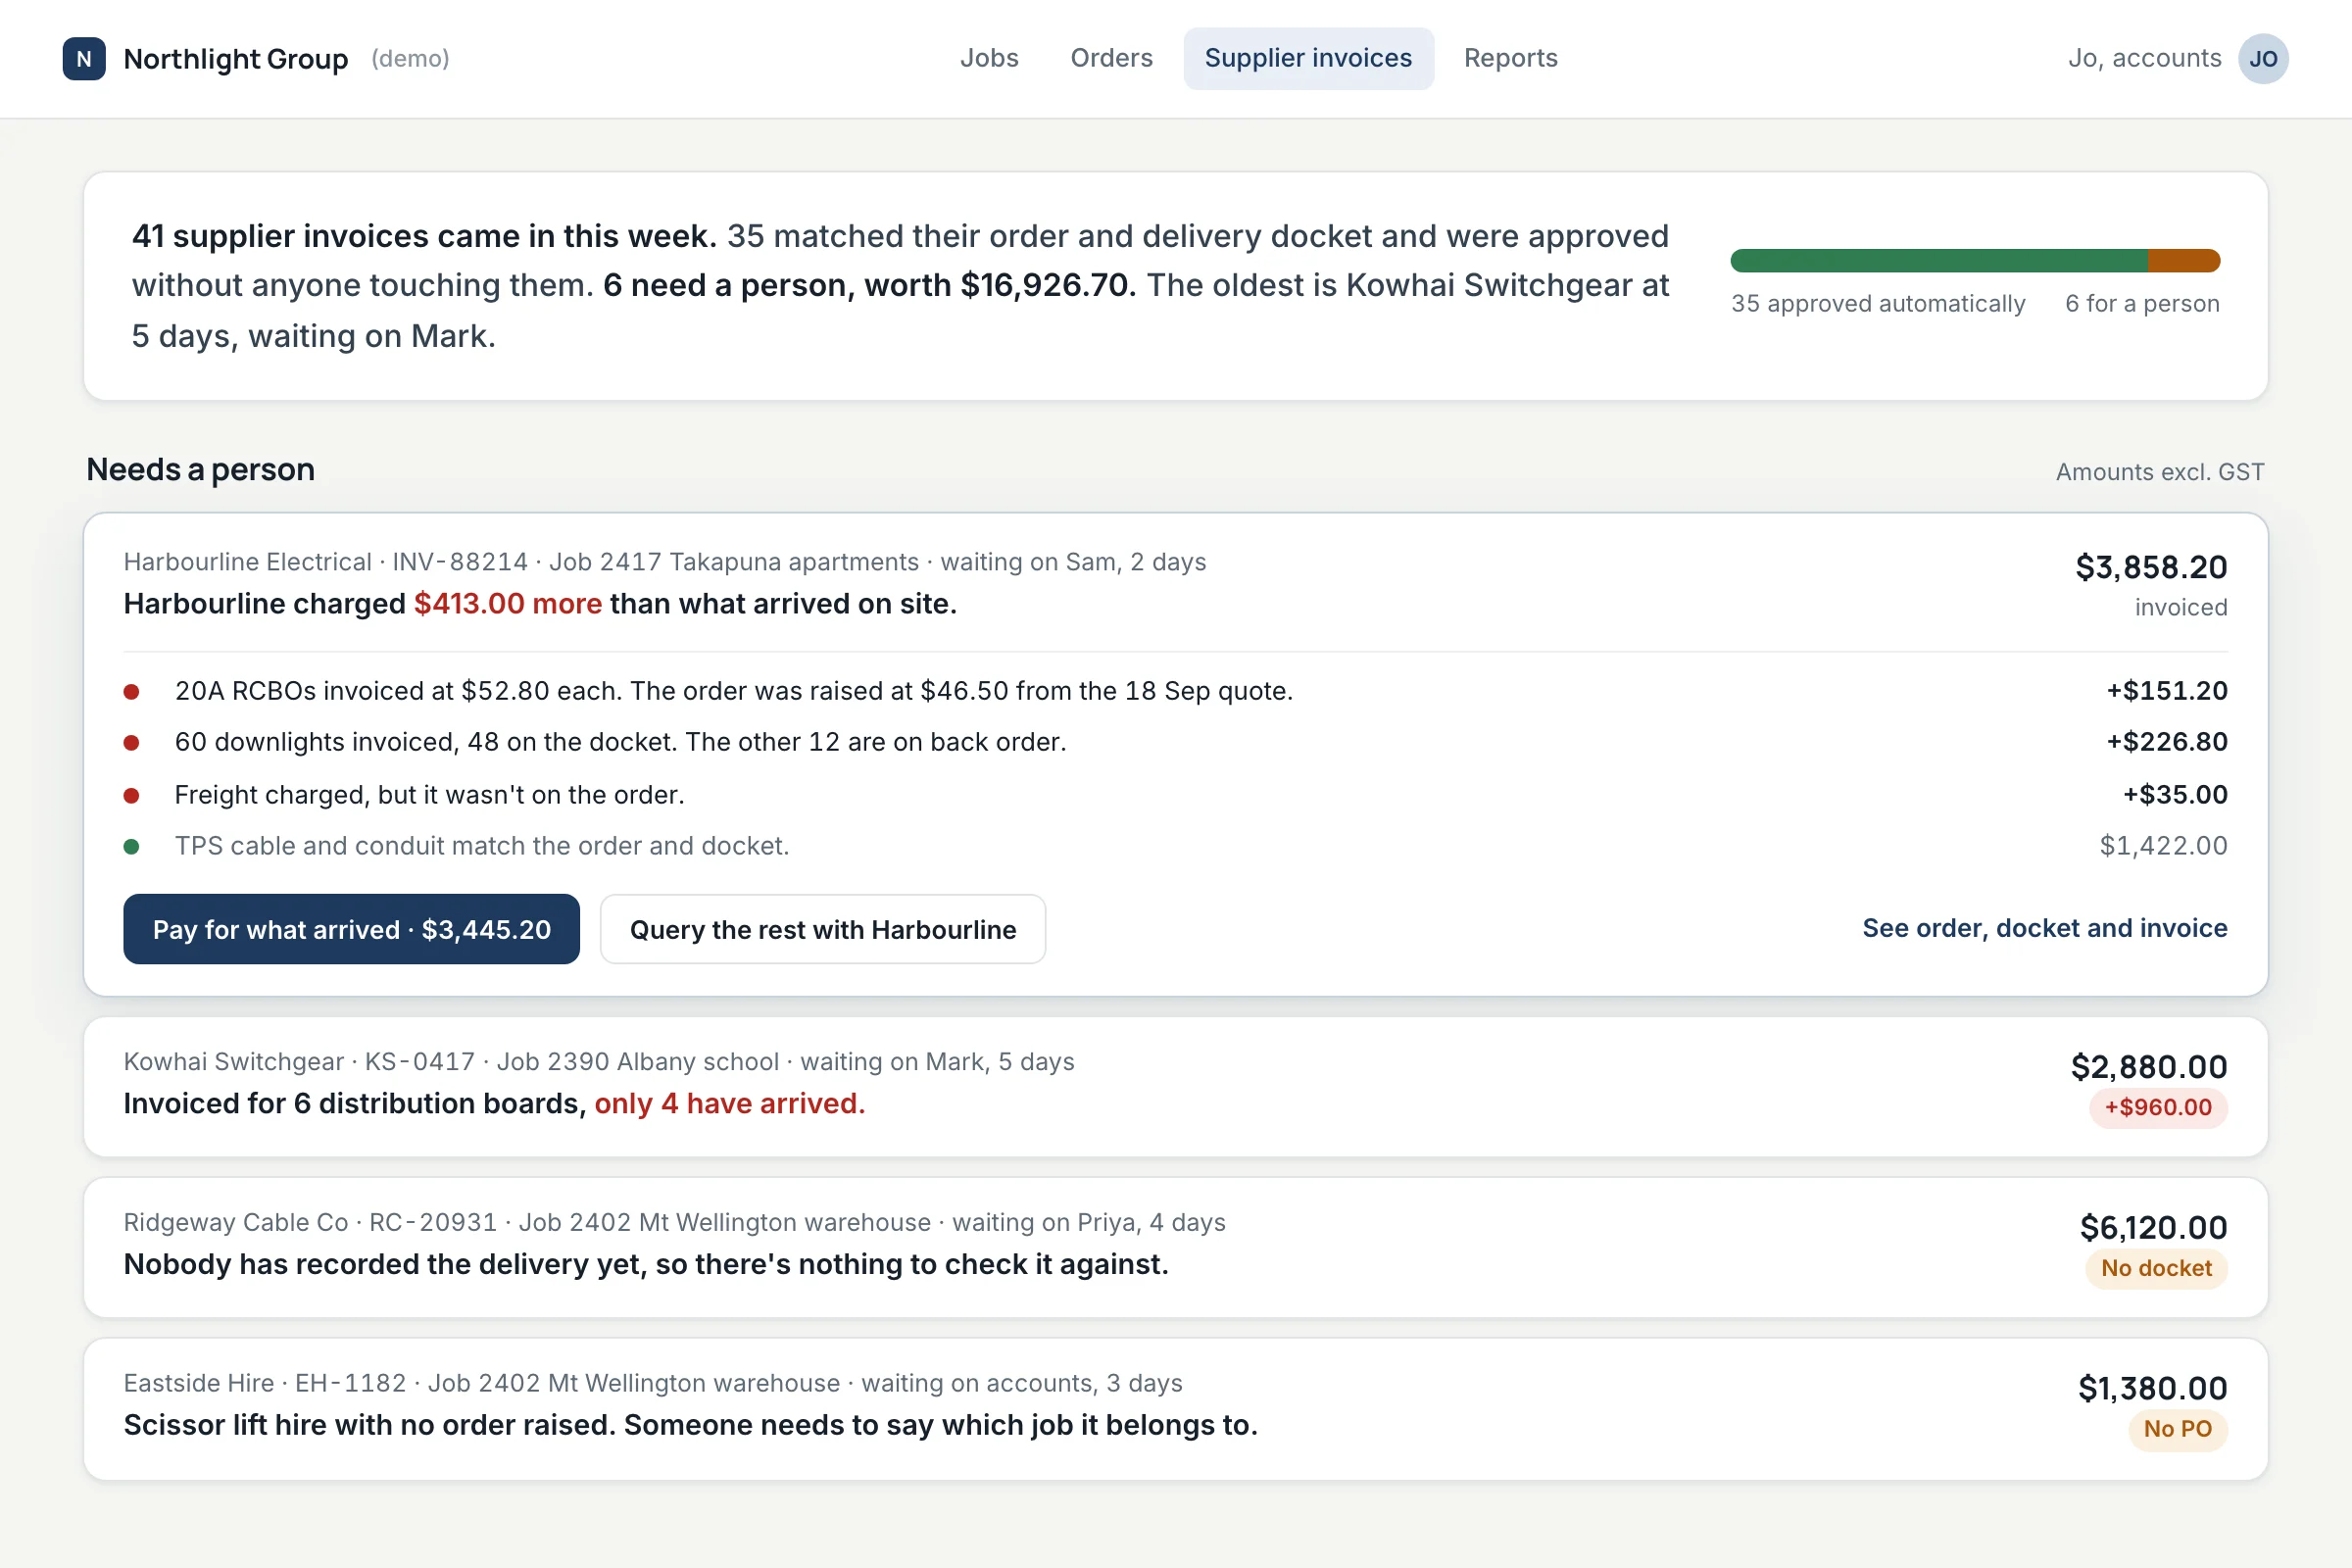Expand the Eastside Hire invoice card
This screenshot has height=1568, width=2352.
click(x=1175, y=1409)
